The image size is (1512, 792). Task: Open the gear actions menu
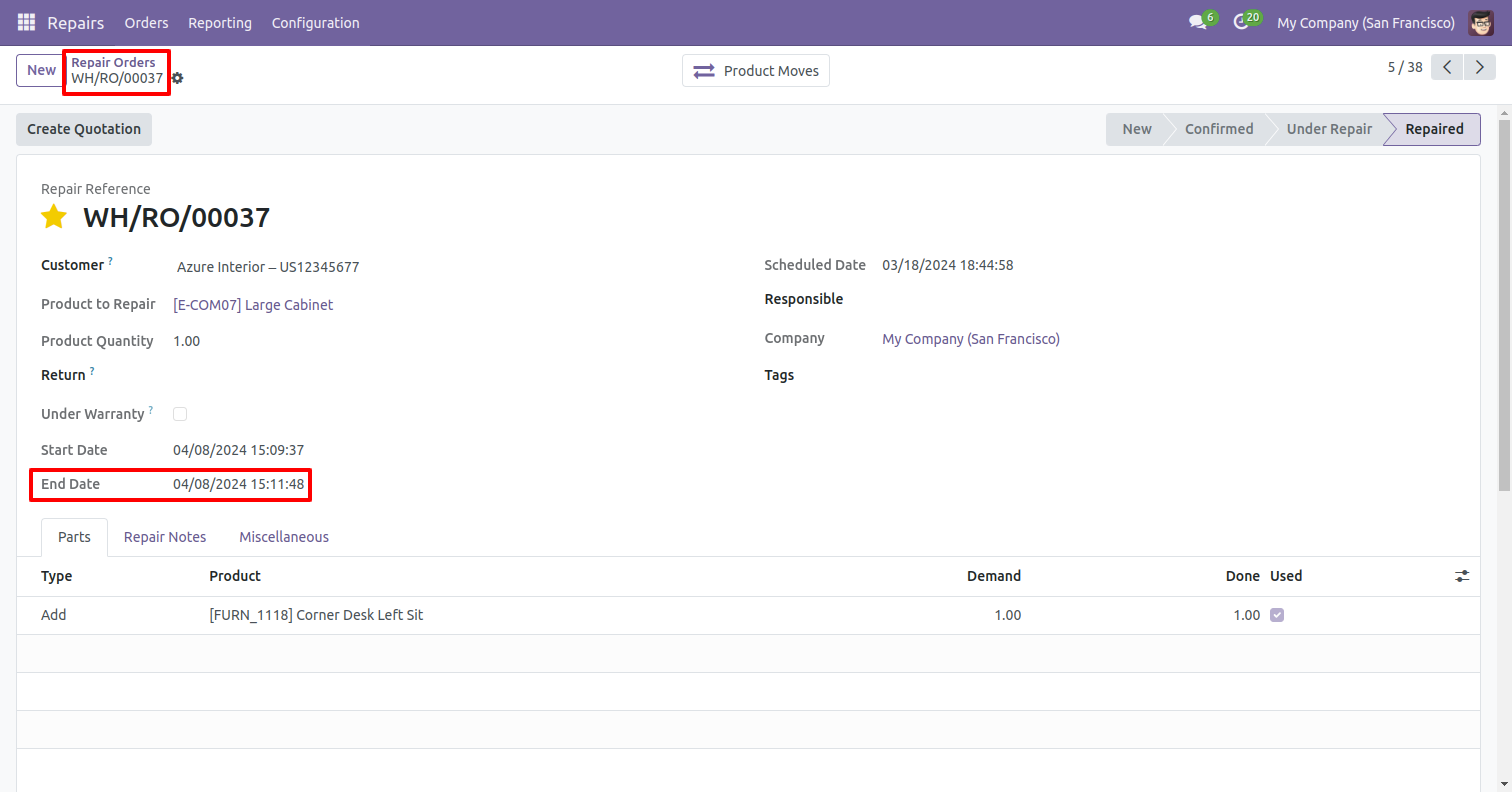[x=178, y=78]
